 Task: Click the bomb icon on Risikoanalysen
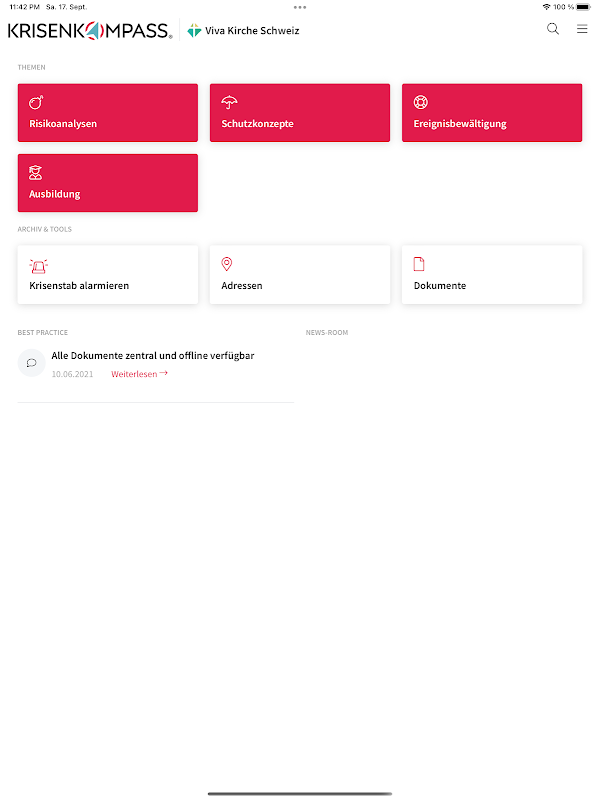pos(36,102)
